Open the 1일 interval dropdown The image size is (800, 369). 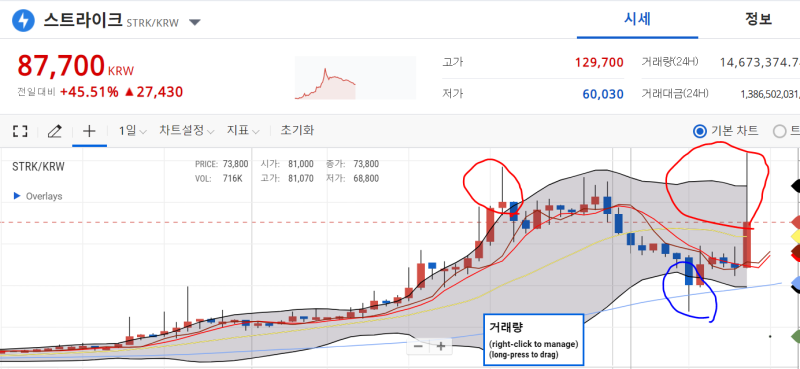click(x=133, y=131)
